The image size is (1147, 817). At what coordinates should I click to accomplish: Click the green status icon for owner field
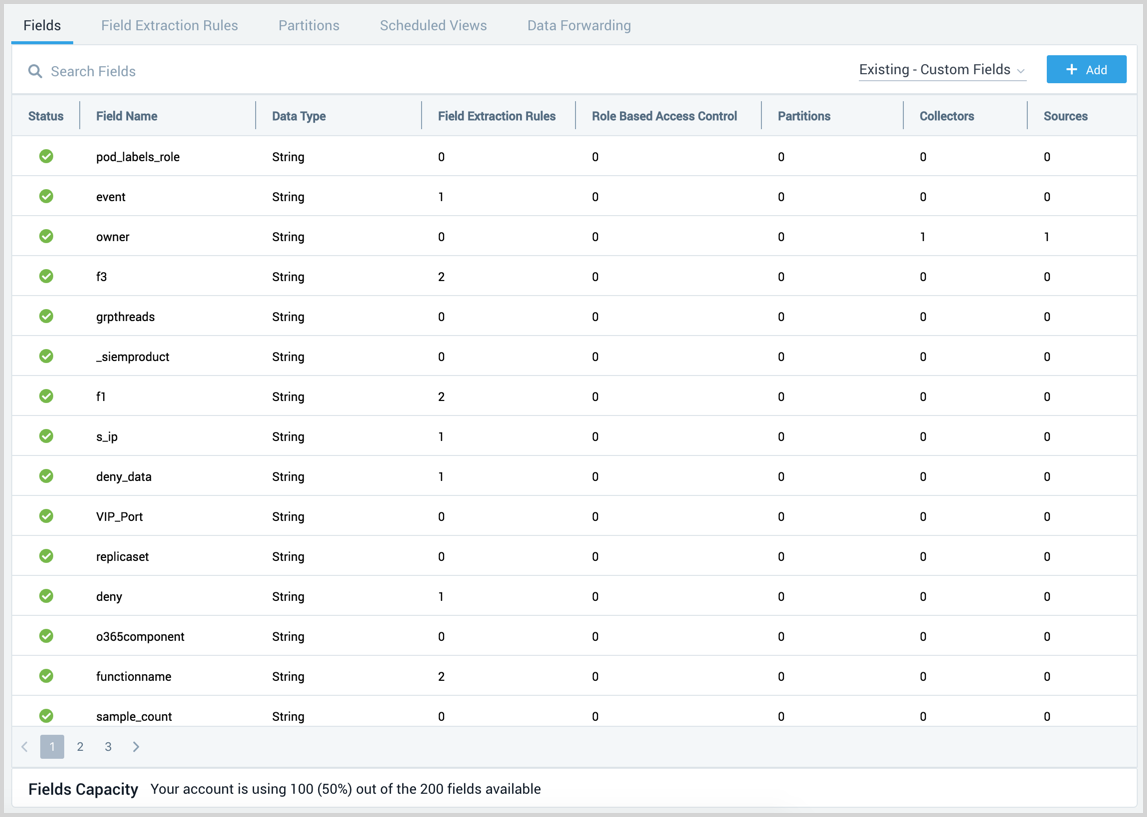point(45,236)
